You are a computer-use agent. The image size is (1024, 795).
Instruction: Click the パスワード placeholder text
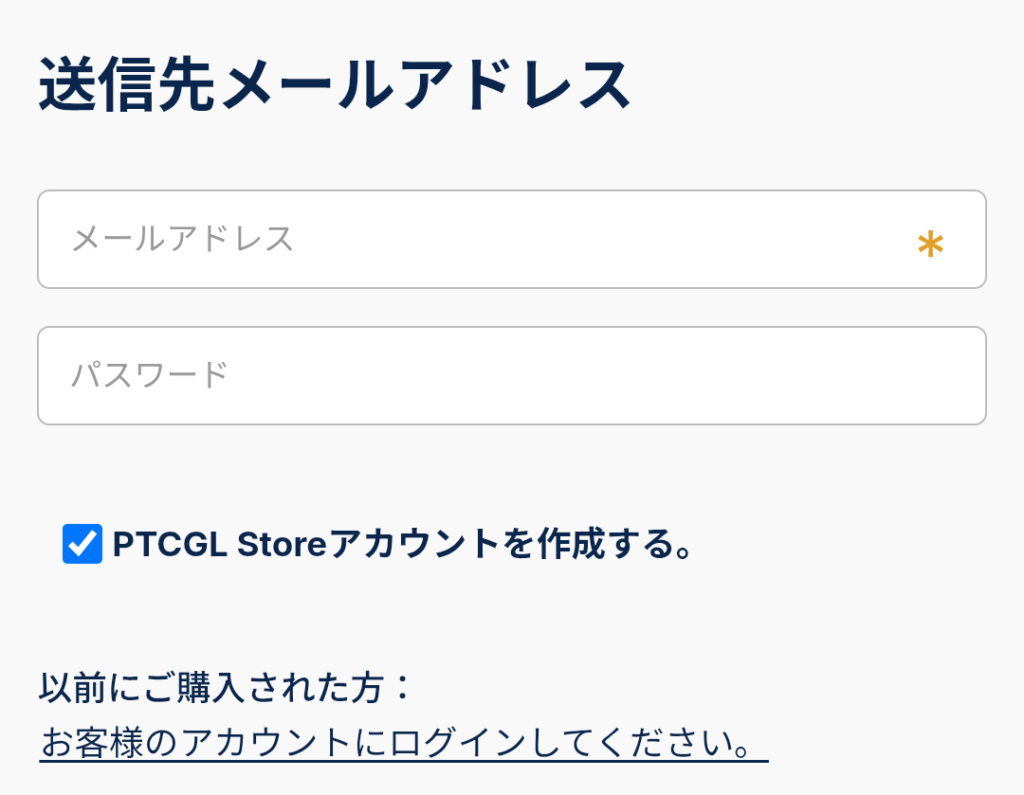point(150,375)
